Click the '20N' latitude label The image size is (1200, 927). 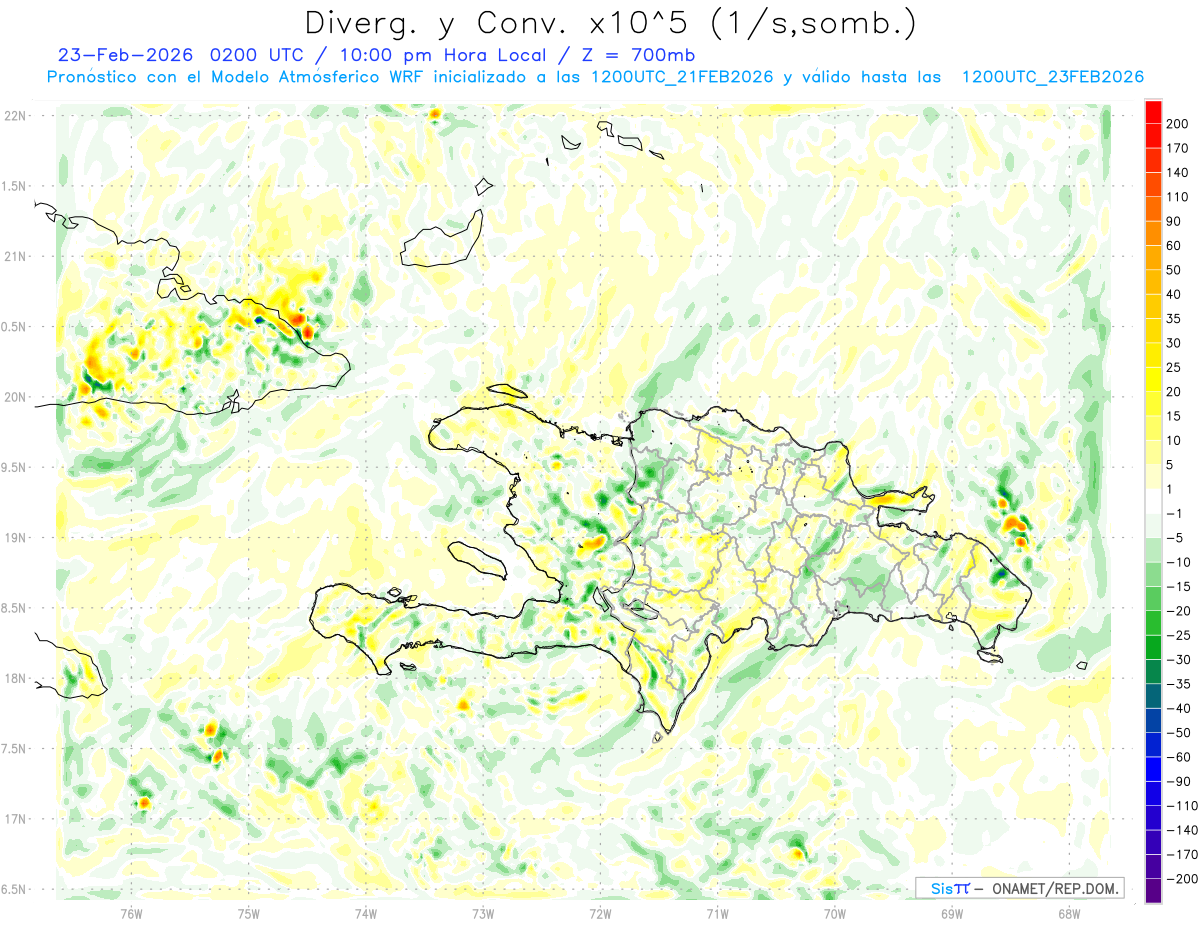[x=15, y=397]
